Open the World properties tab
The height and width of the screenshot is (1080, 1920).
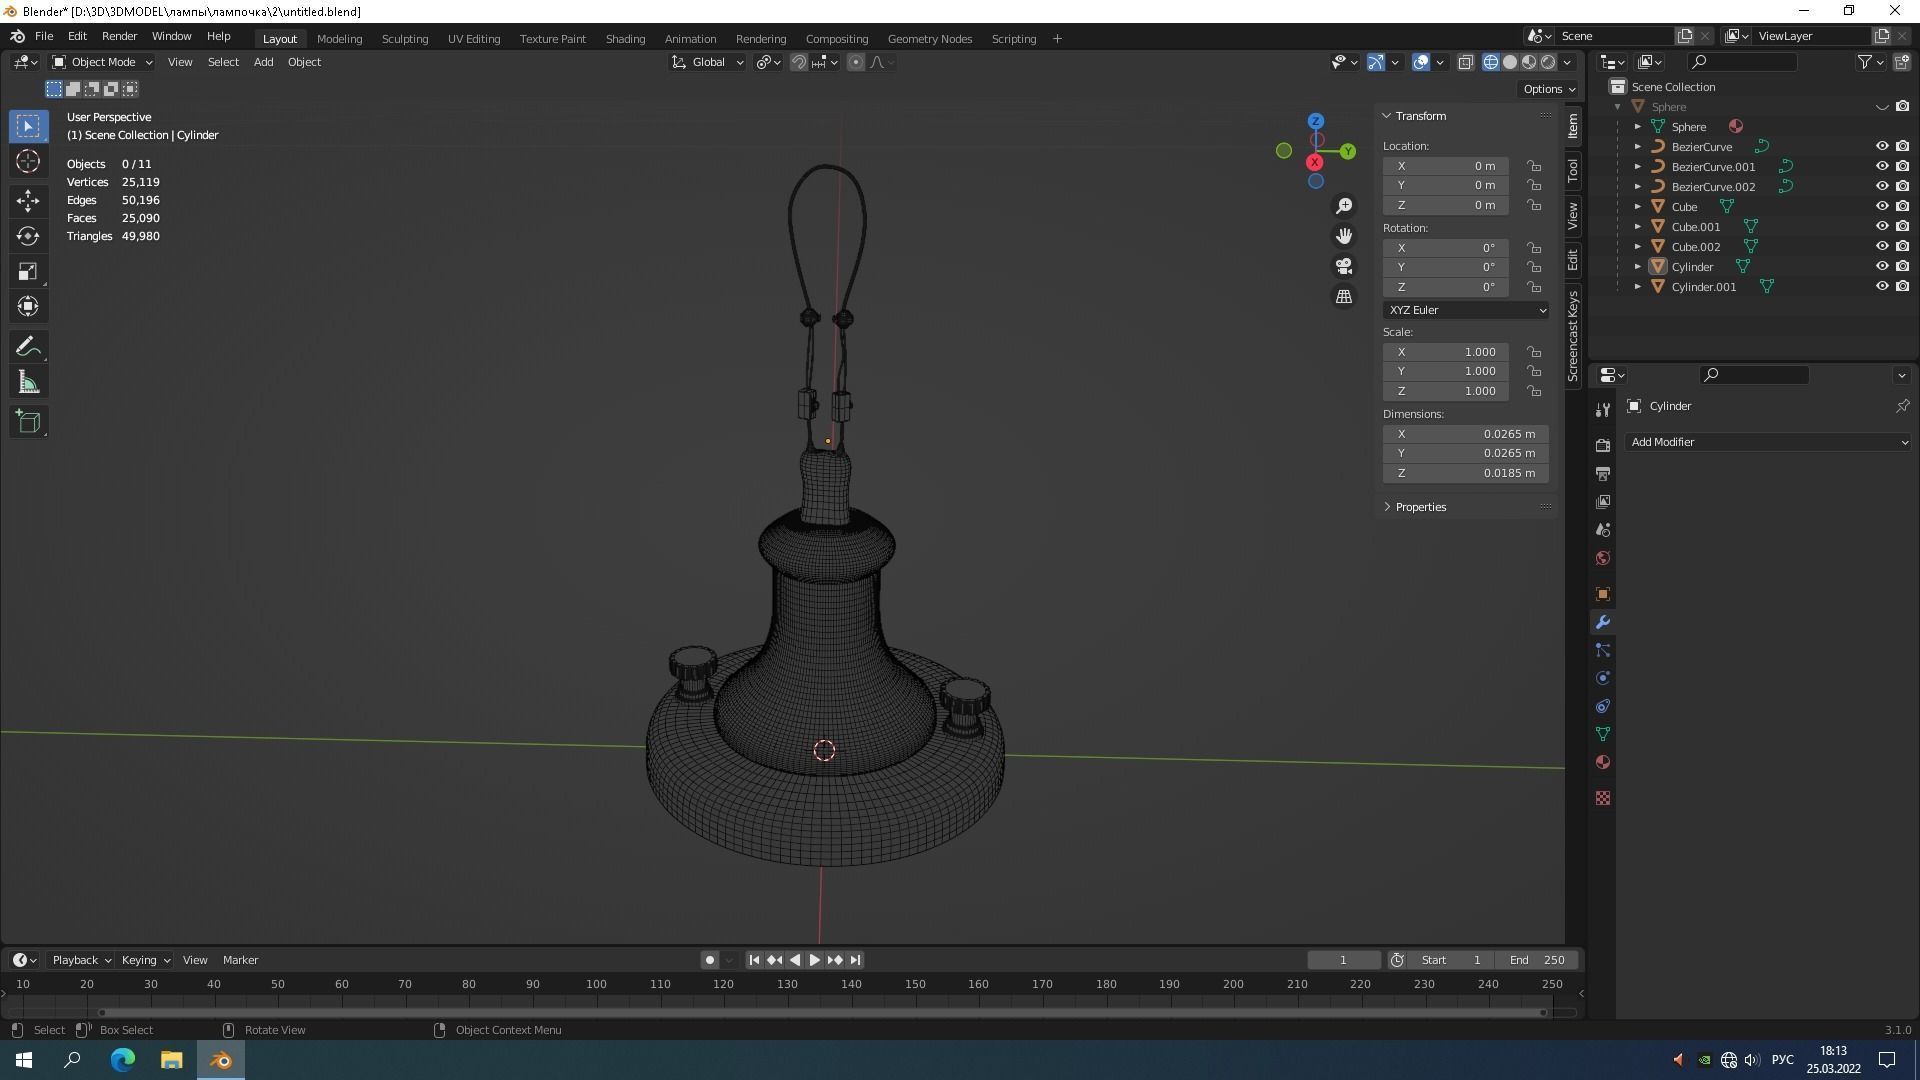pyautogui.click(x=1603, y=558)
